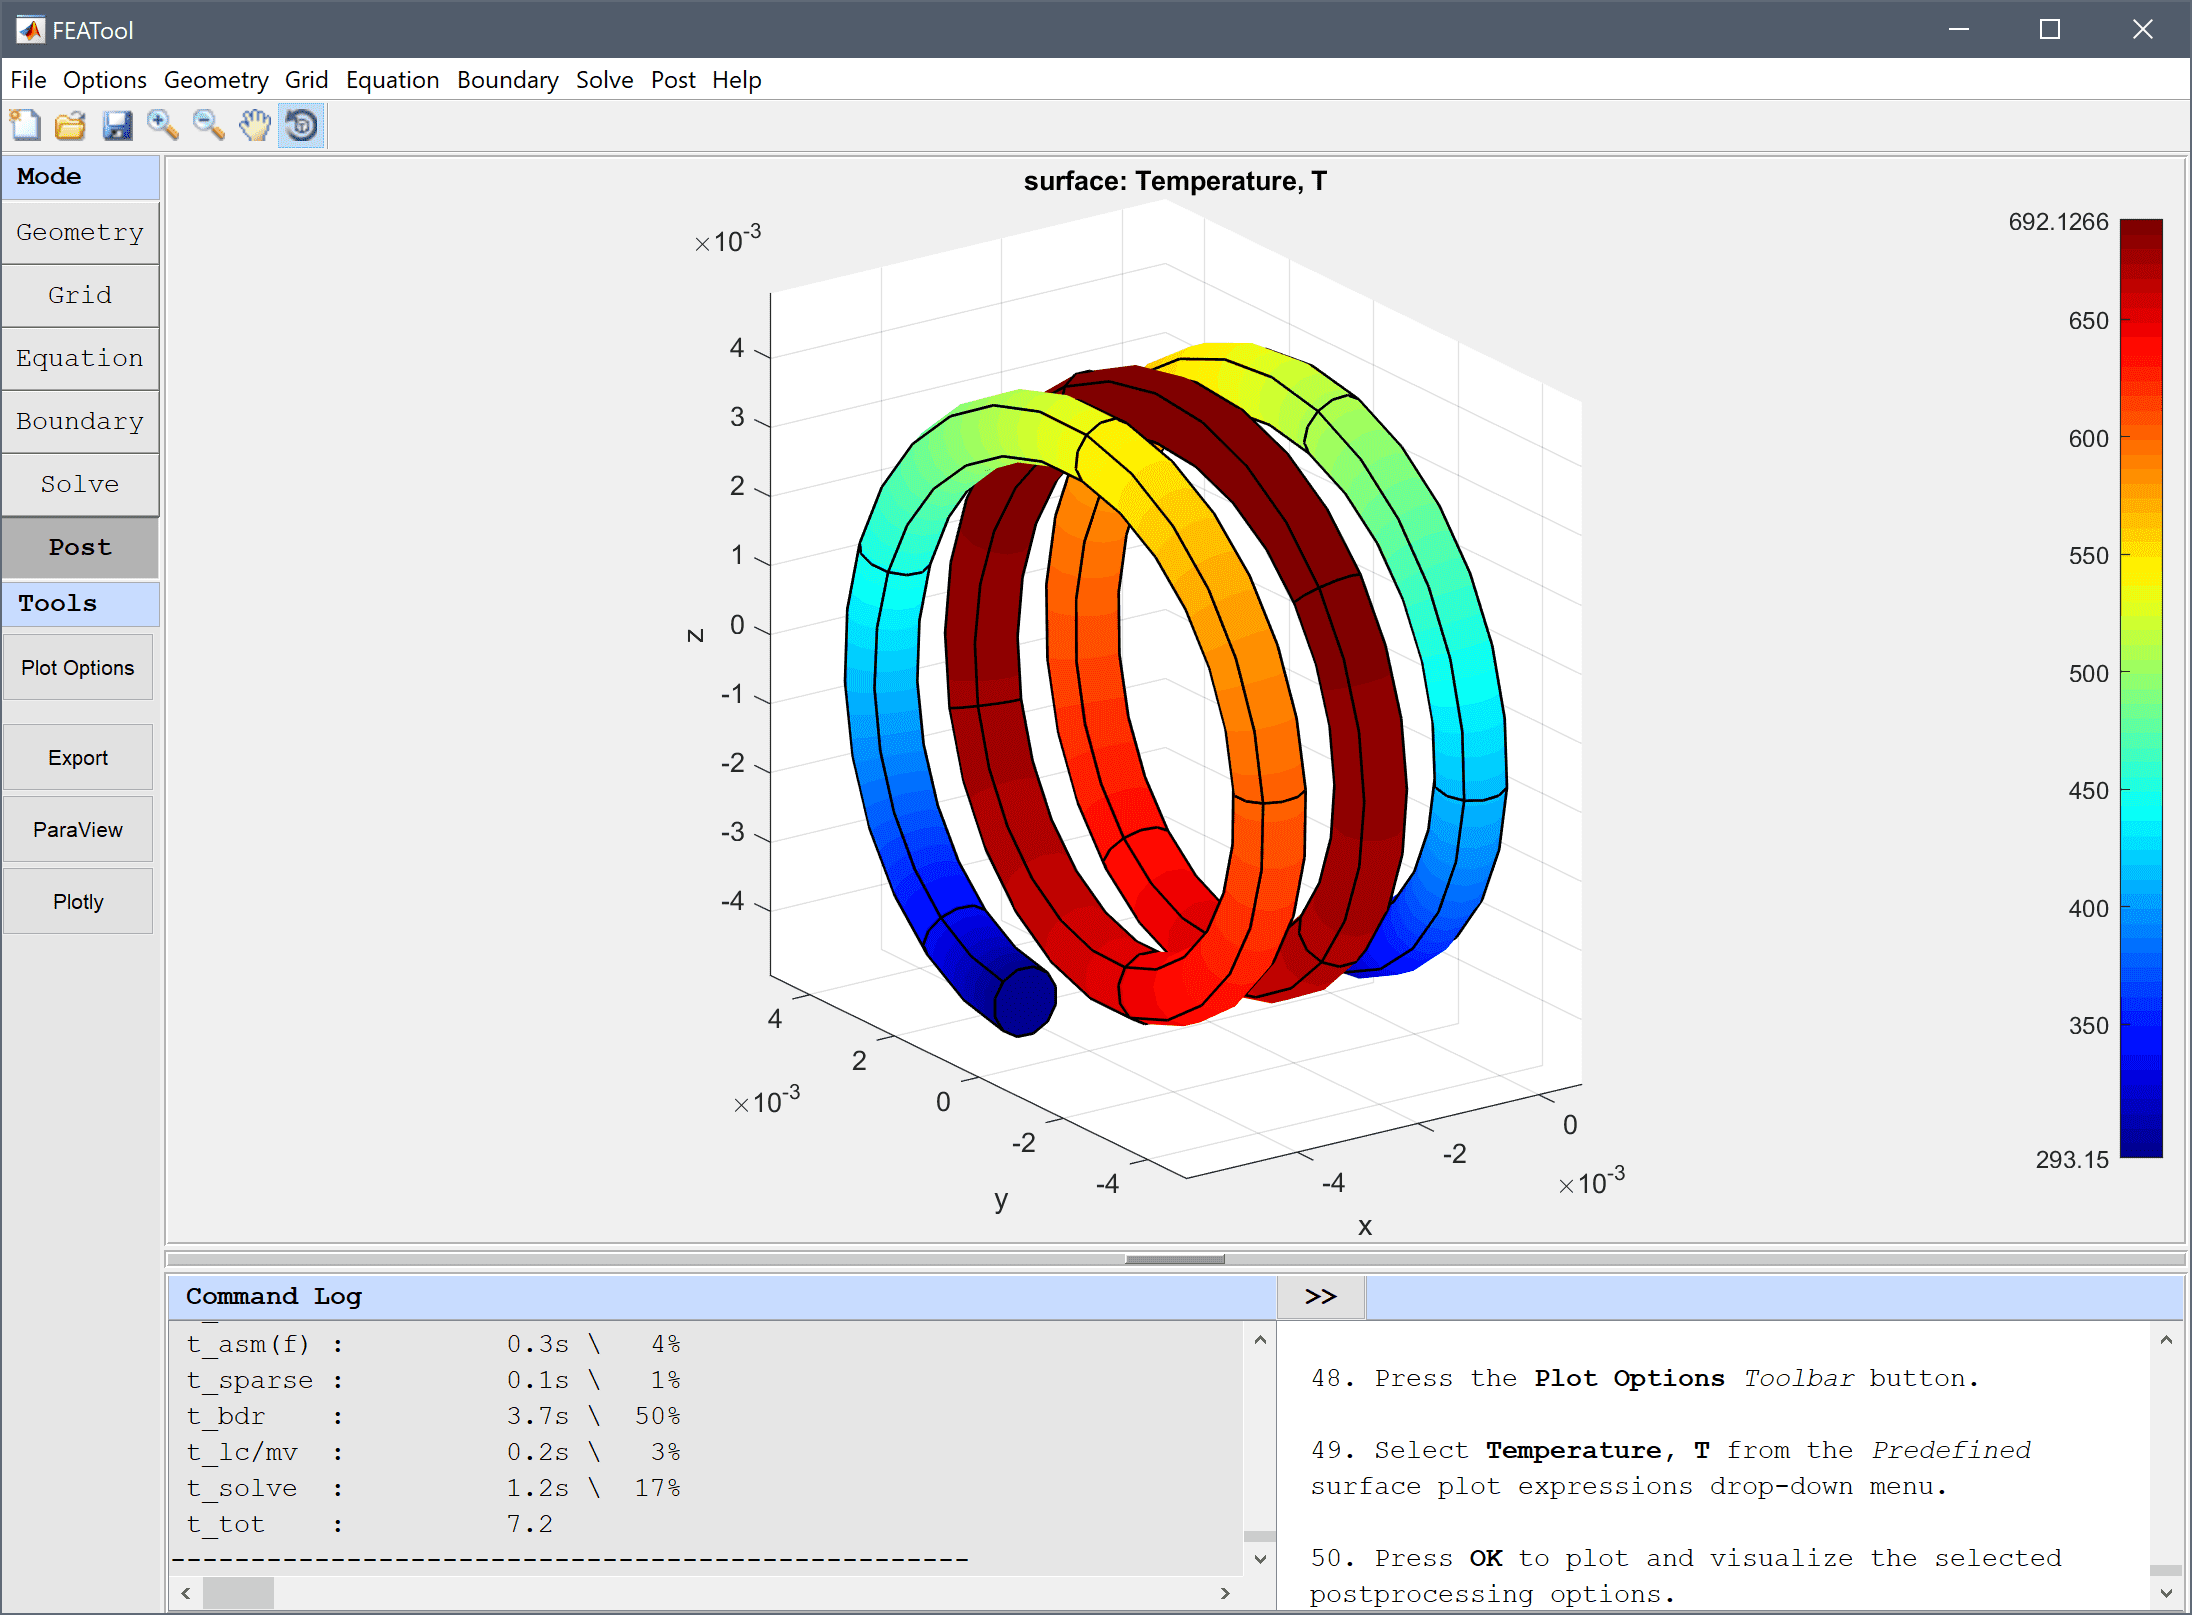Click the New model toolbar icon

pos(25,126)
